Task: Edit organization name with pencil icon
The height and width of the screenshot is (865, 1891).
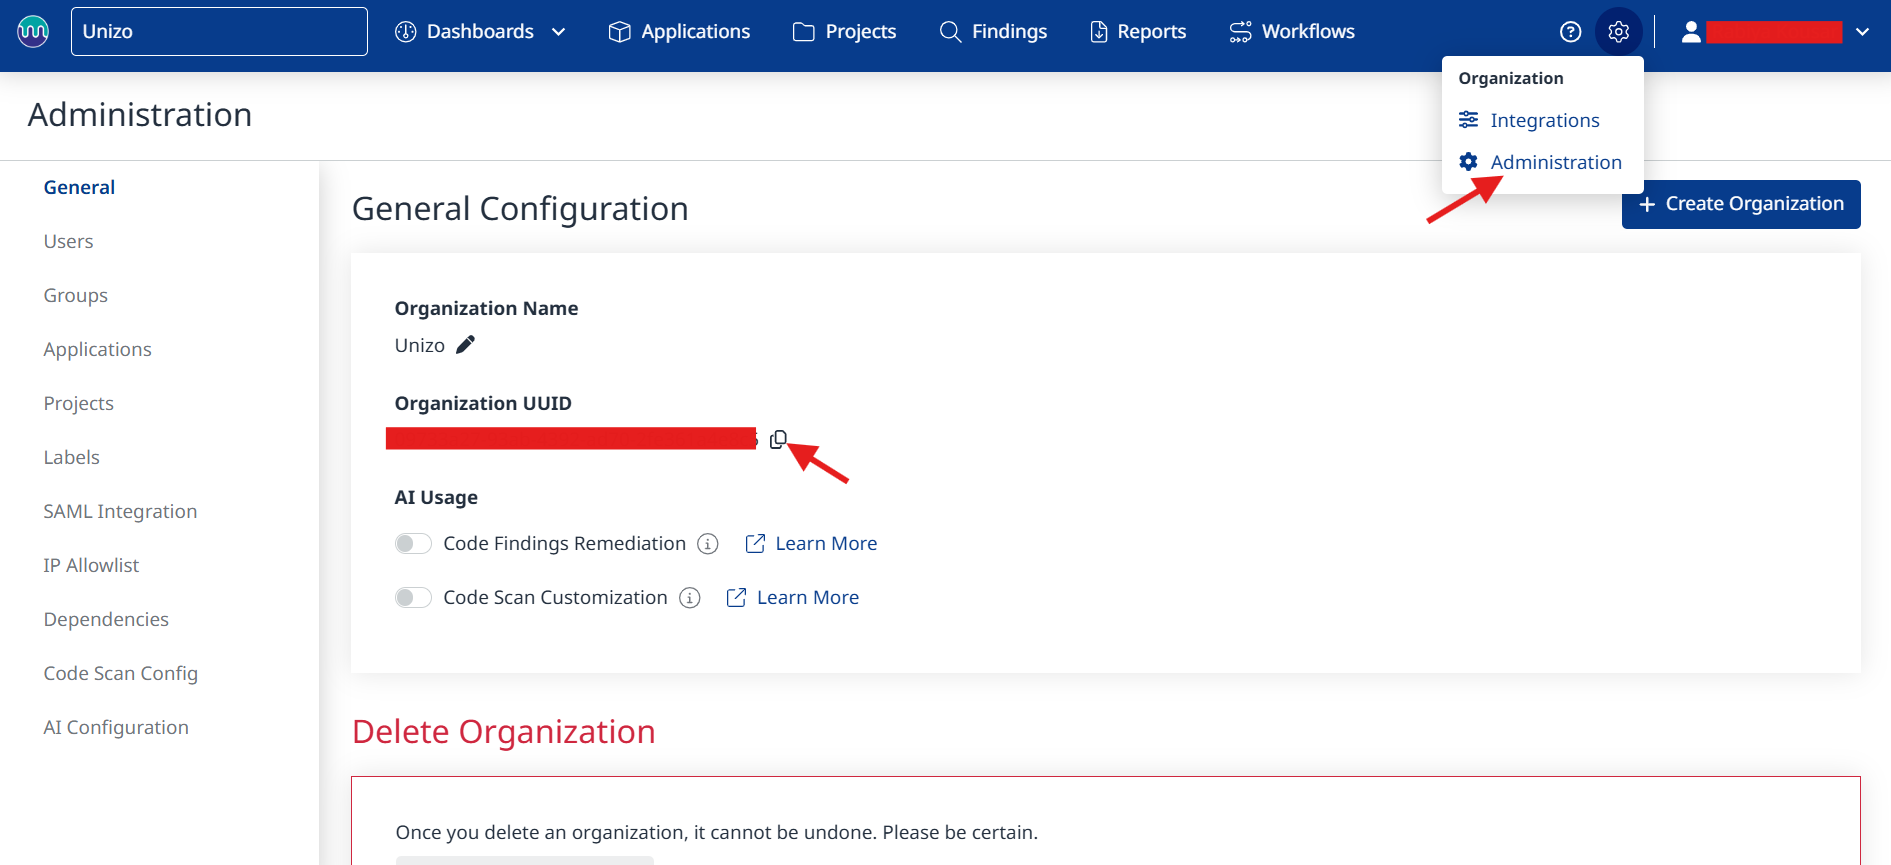Action: pyautogui.click(x=465, y=345)
